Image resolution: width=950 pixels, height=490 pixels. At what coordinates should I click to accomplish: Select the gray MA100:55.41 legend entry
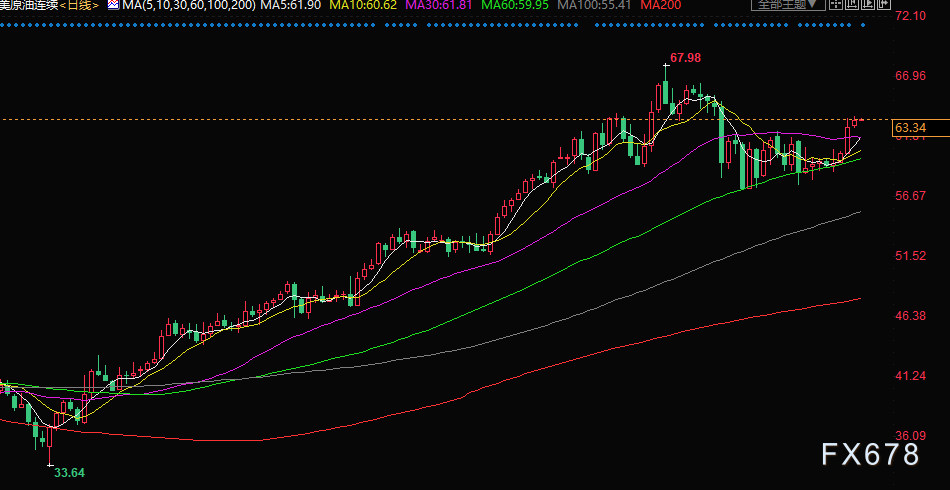[x=596, y=5]
